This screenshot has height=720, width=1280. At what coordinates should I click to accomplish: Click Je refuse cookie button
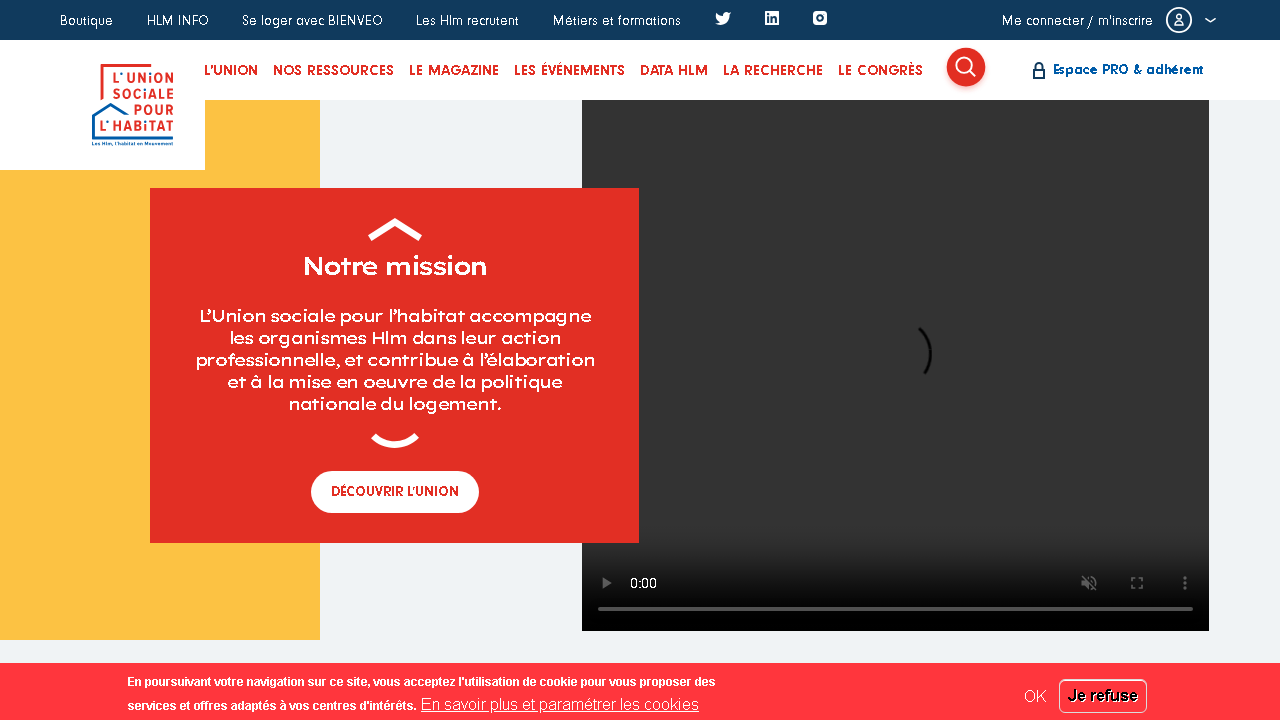coord(1103,696)
